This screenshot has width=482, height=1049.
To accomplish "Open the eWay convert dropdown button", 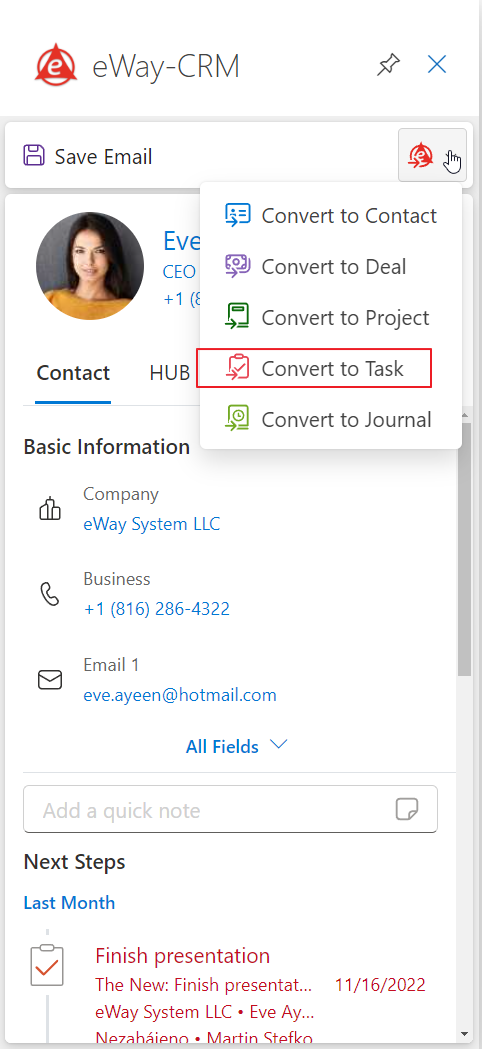I will tap(432, 155).
